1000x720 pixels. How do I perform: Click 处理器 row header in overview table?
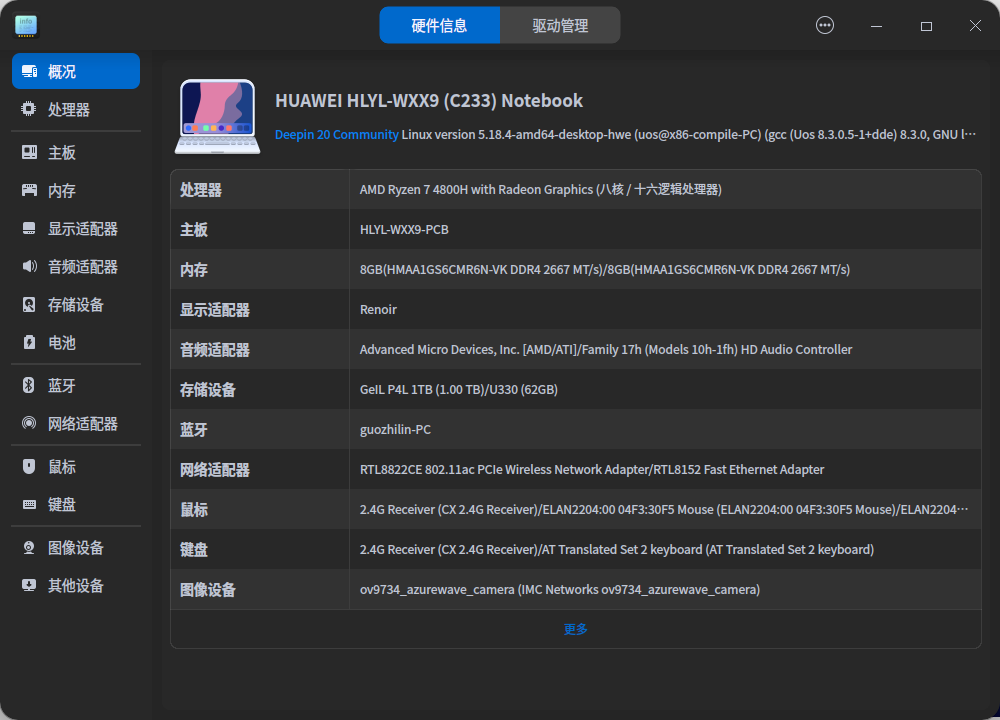pos(201,190)
